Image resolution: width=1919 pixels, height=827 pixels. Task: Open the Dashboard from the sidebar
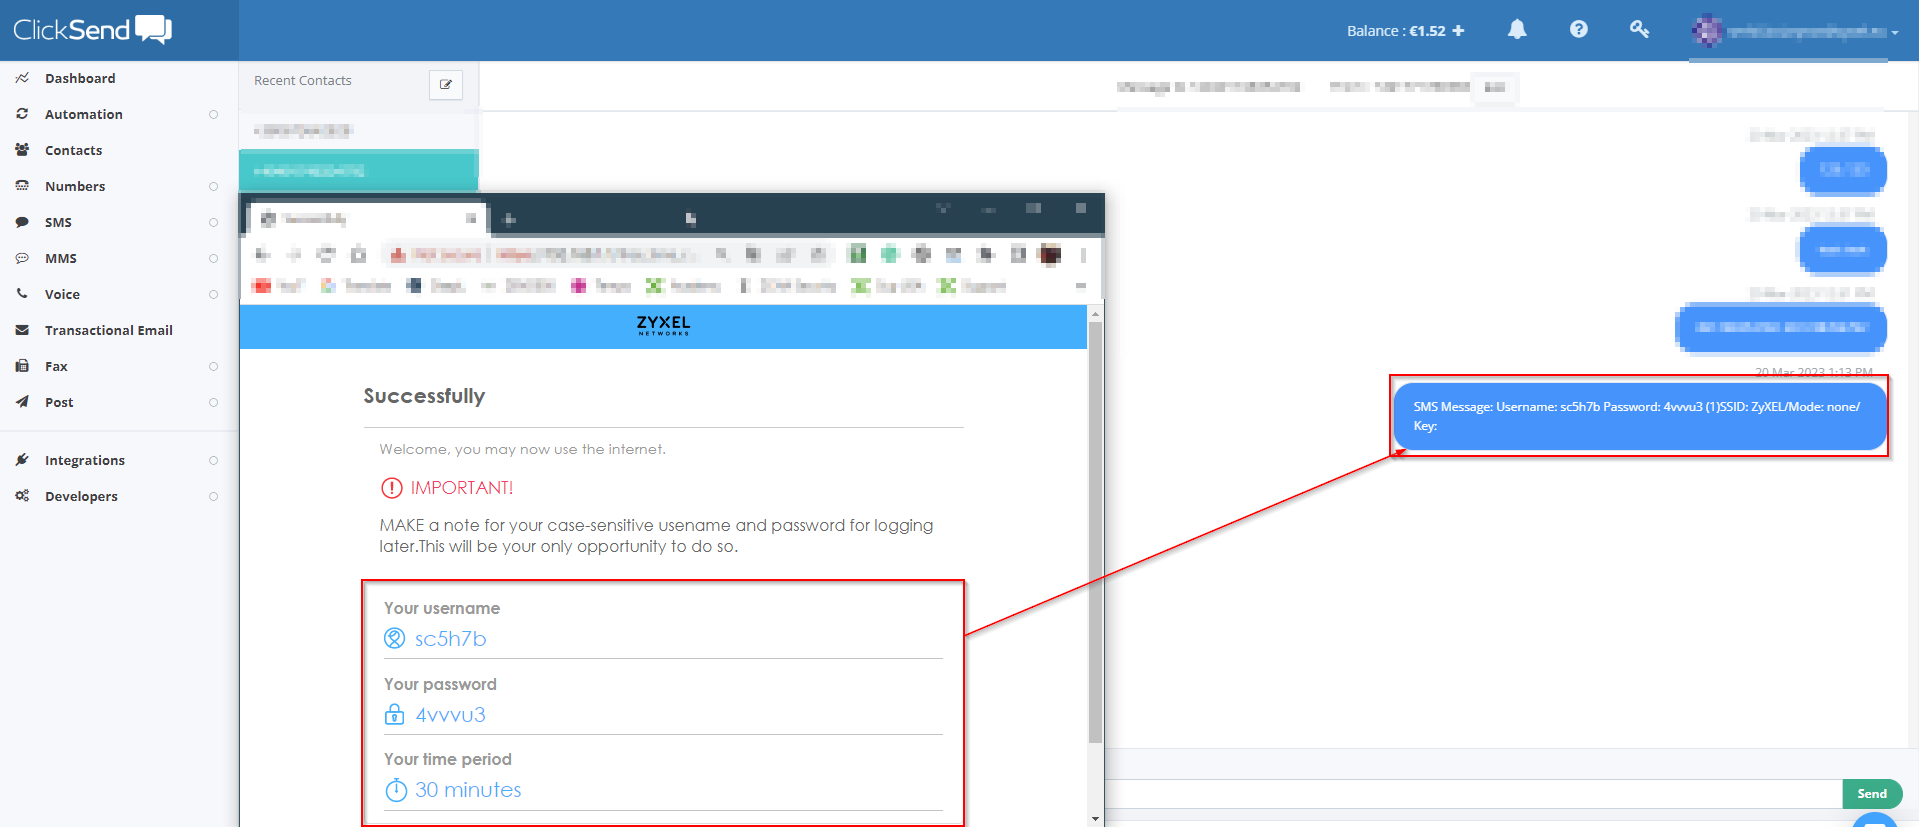[80, 78]
